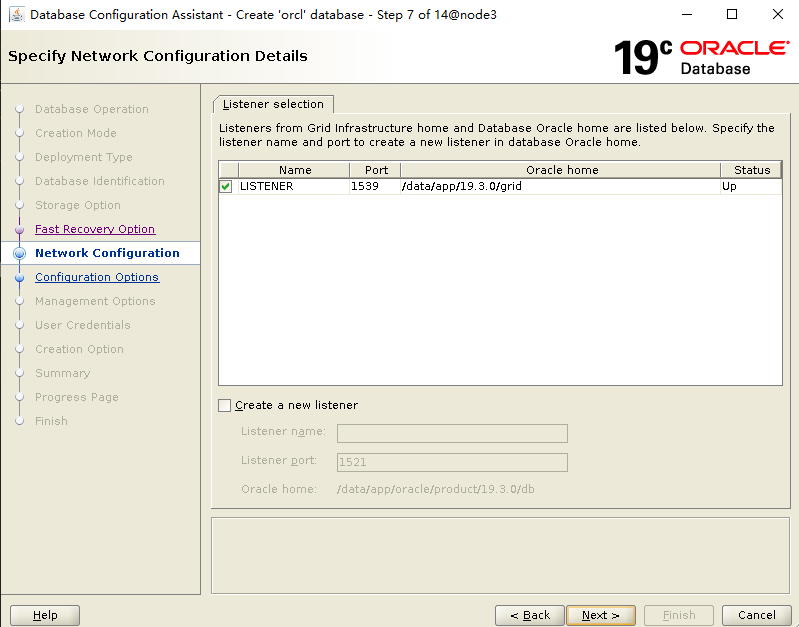Click the Configuration Options bullet icon
799x627 pixels.
coord(19,278)
